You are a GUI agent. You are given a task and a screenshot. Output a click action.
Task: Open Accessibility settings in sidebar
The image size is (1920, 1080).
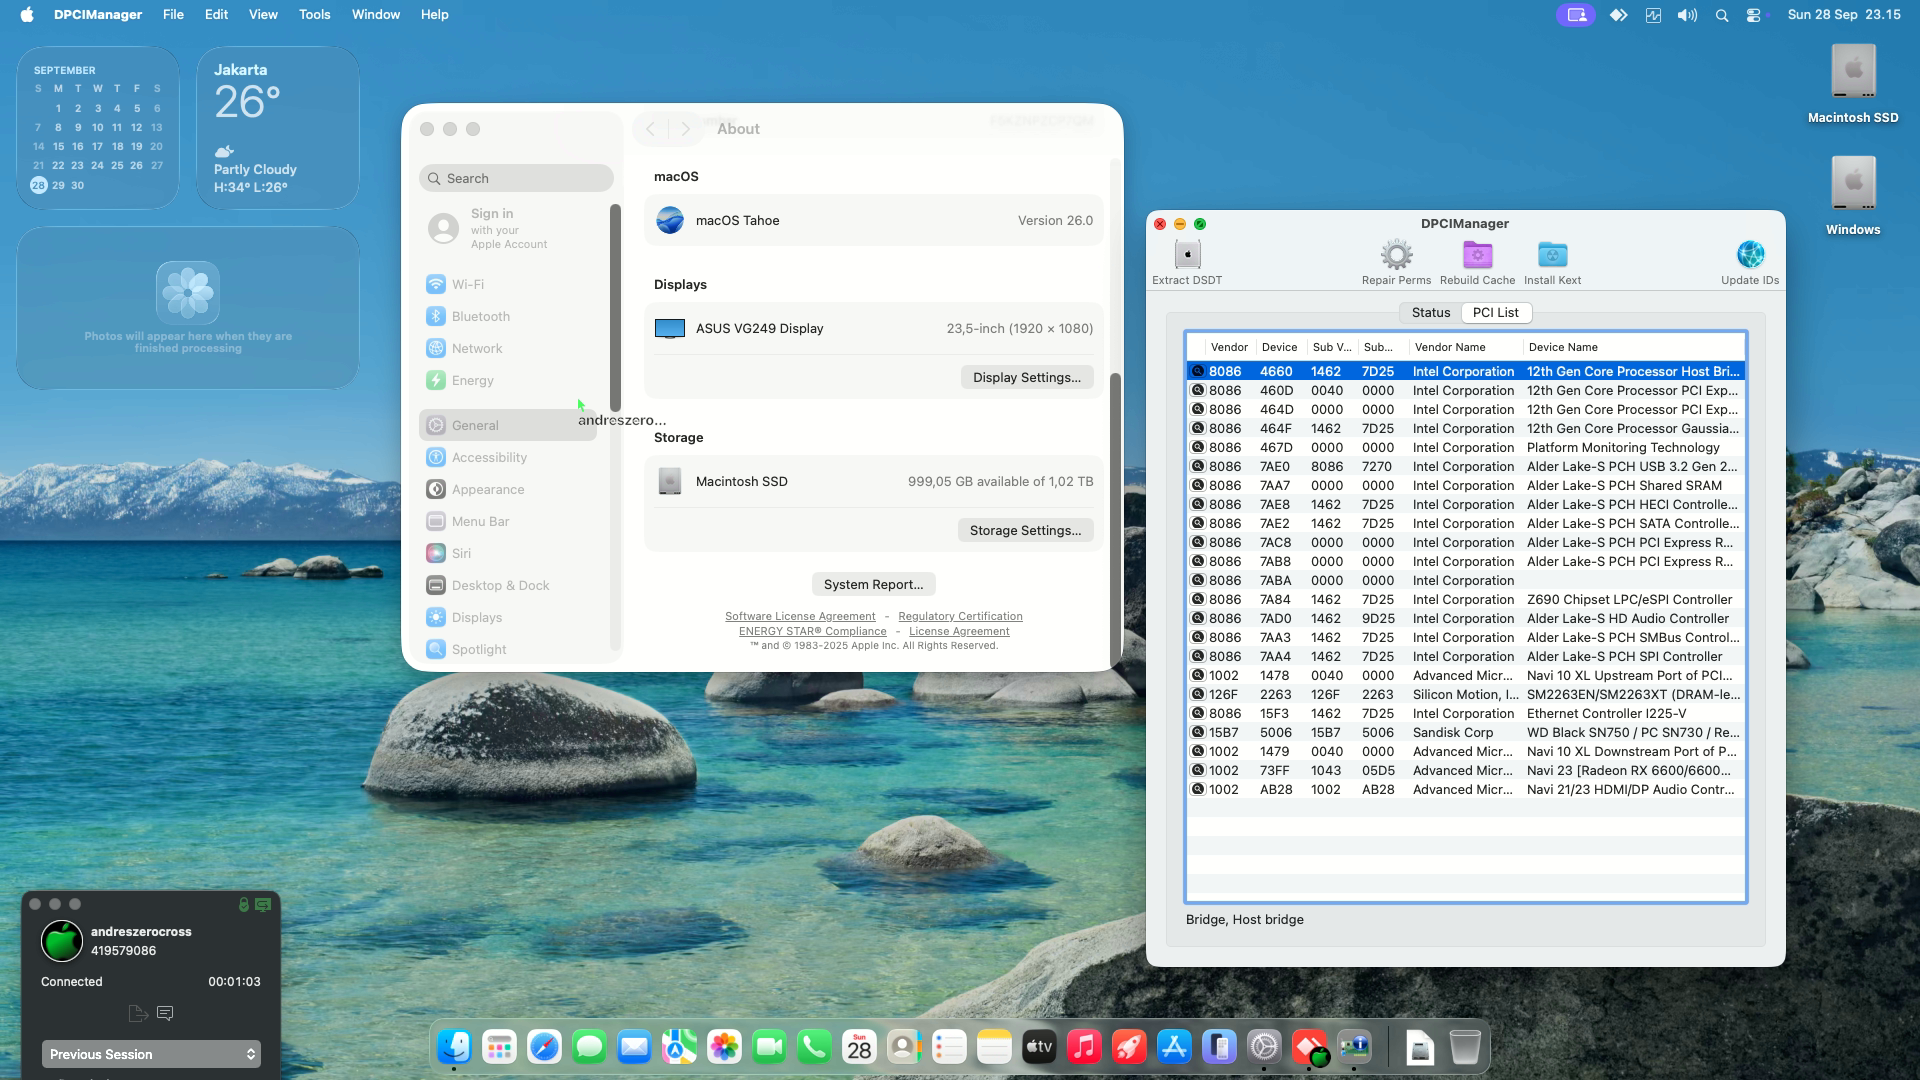pos(510,458)
